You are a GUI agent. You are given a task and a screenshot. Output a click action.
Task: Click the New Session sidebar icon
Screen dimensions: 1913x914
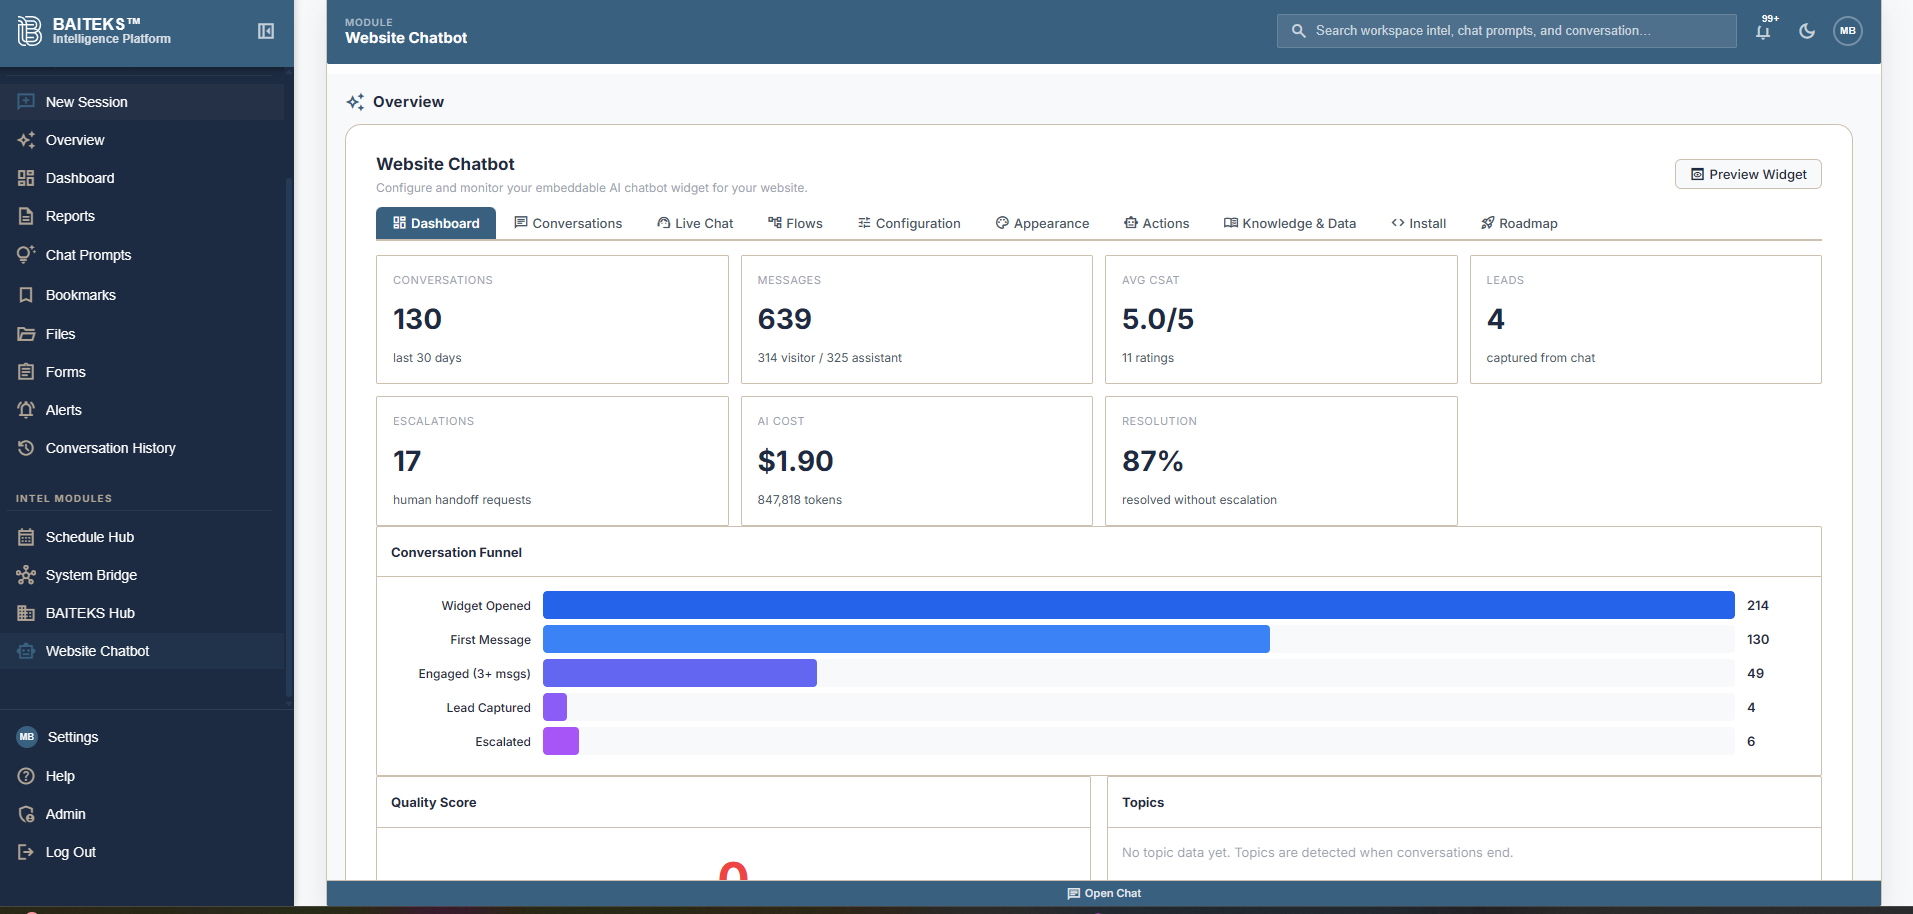pyautogui.click(x=26, y=102)
